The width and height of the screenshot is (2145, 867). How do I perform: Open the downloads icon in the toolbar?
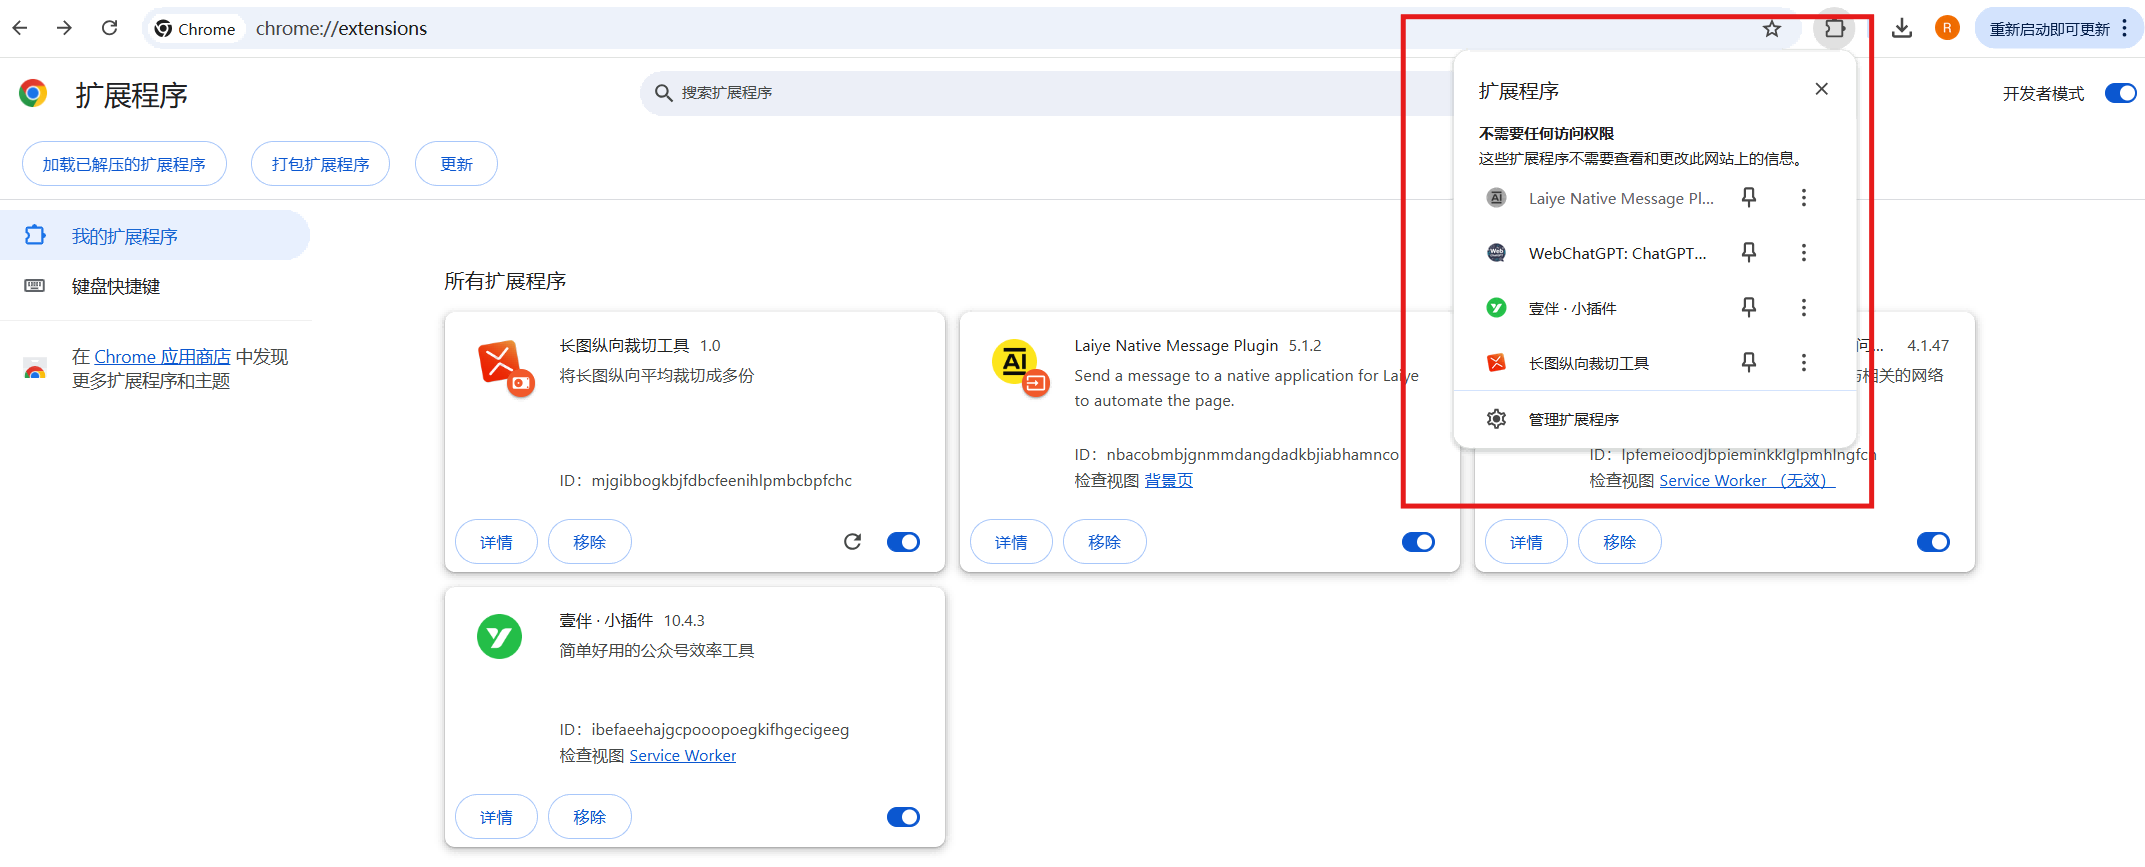1902,29
